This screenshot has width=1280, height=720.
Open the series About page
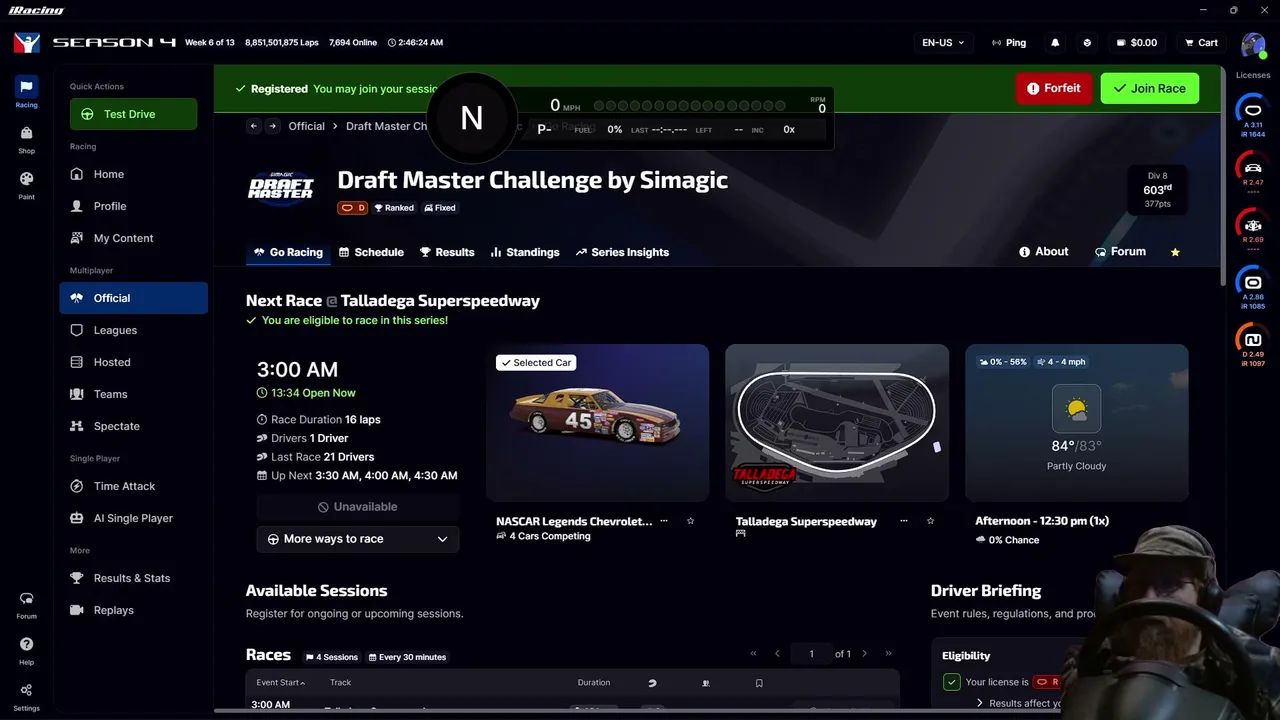[x=1043, y=252]
